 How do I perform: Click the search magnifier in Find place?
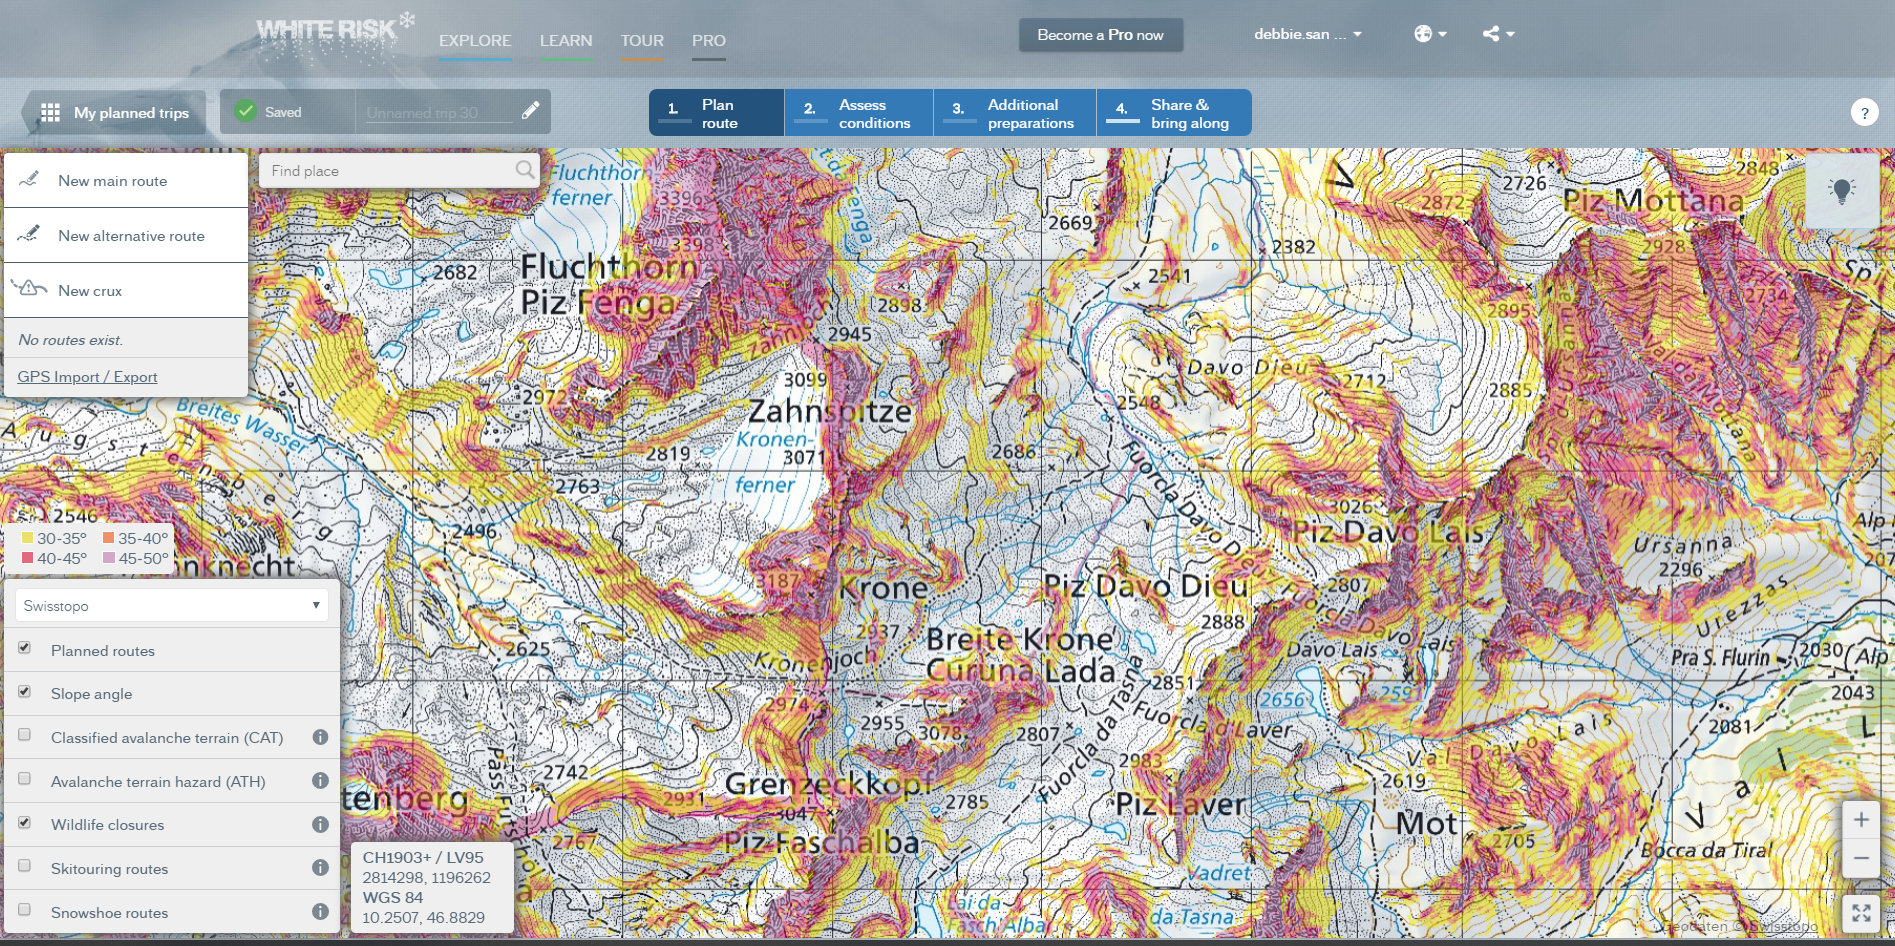tap(524, 170)
